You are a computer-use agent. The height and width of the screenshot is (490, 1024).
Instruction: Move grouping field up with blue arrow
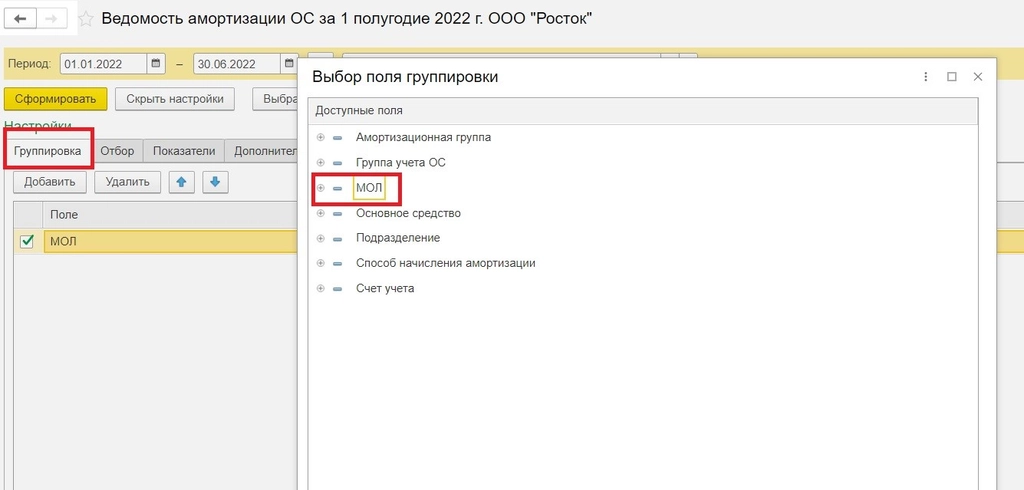point(182,183)
